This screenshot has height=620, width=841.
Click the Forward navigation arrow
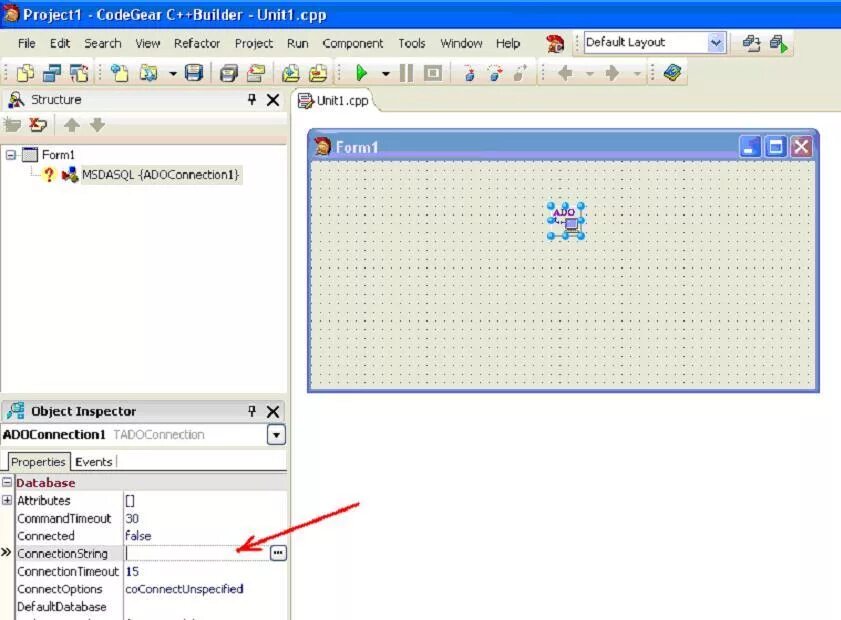tap(612, 72)
